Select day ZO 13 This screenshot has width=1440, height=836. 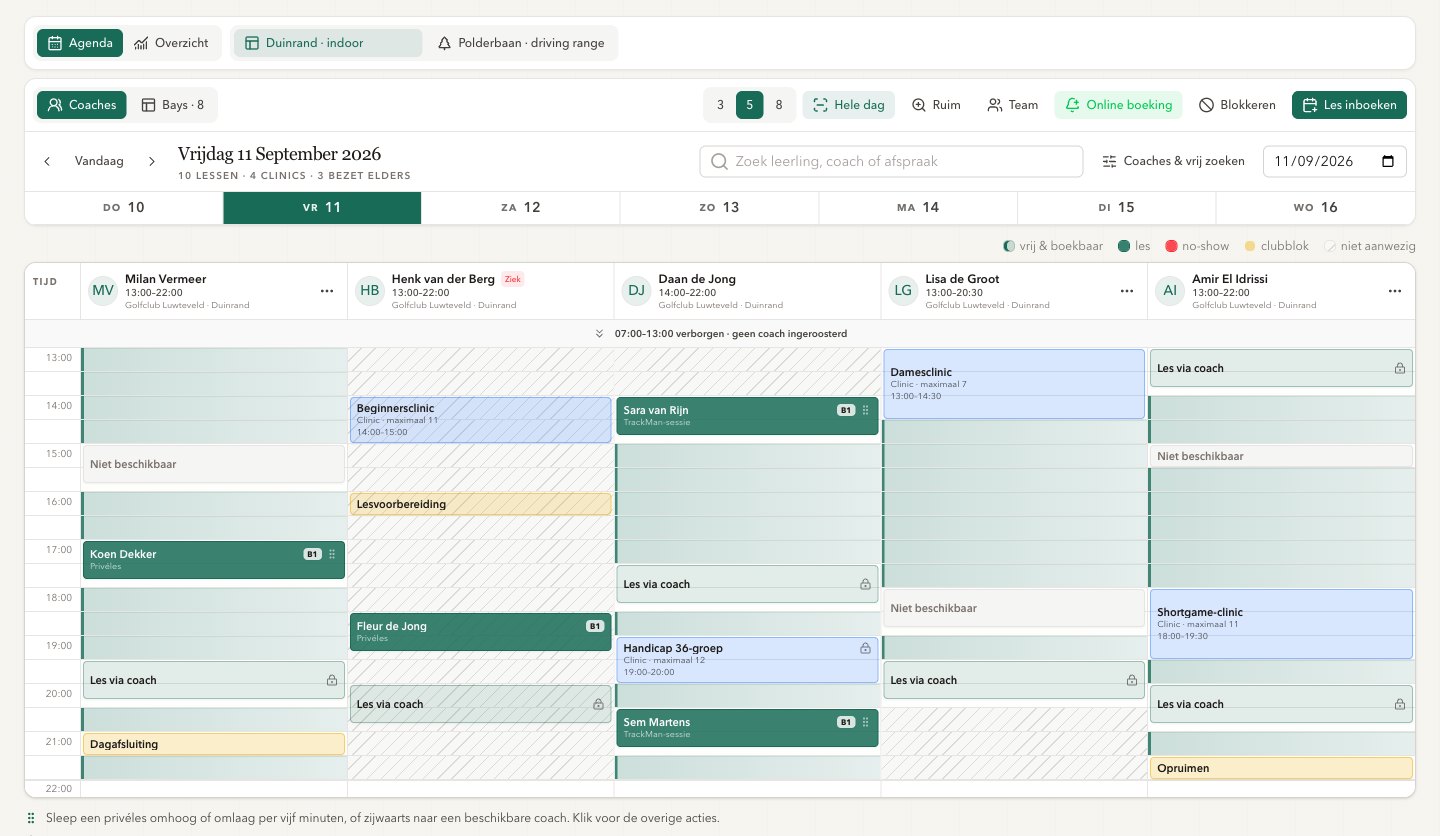click(x=719, y=208)
